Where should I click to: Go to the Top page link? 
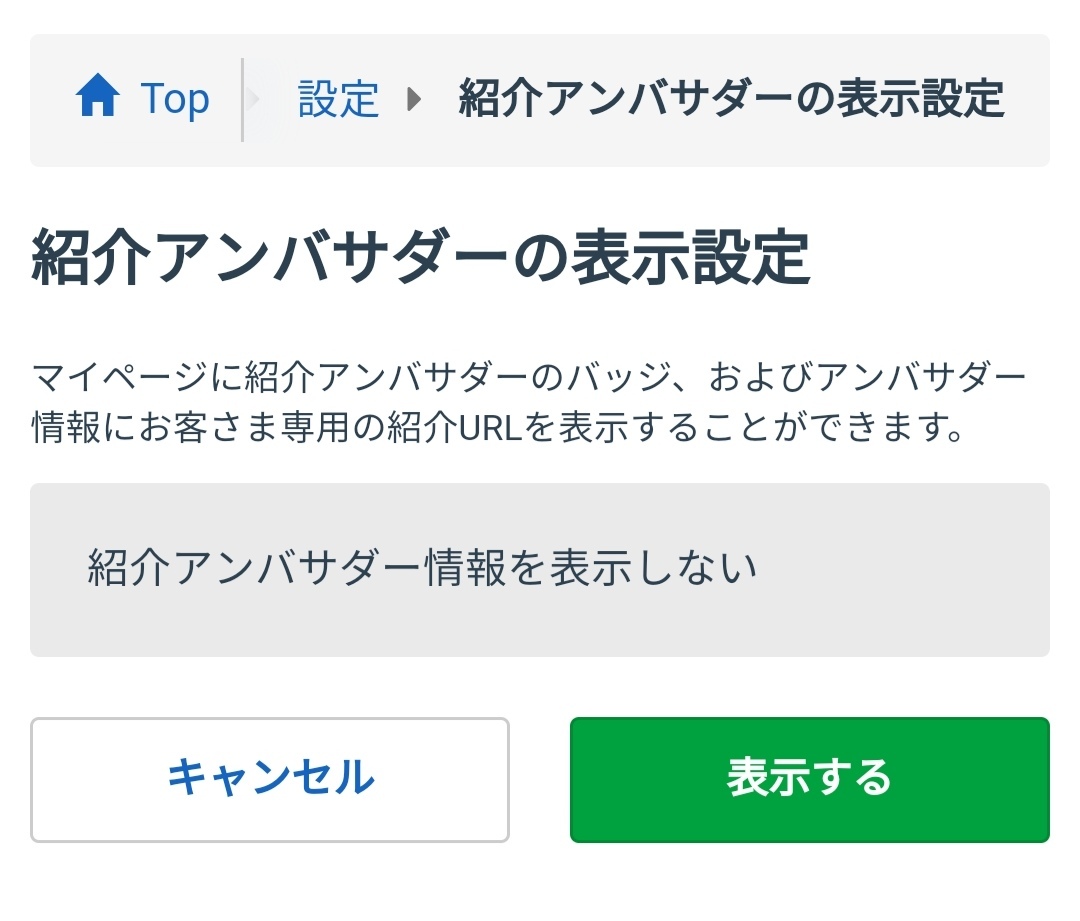click(175, 99)
